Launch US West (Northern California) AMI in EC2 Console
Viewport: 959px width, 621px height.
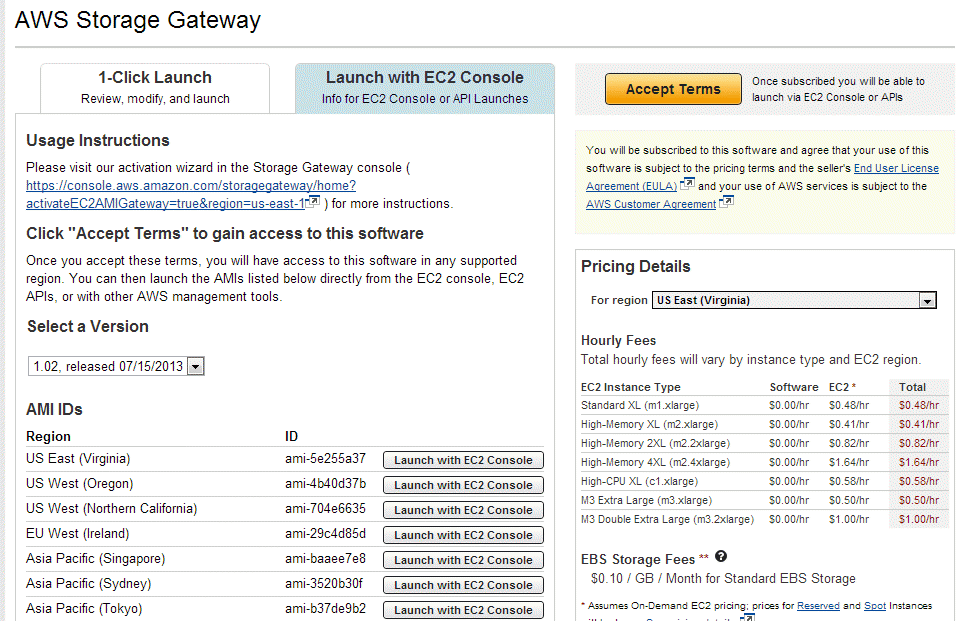click(463, 510)
